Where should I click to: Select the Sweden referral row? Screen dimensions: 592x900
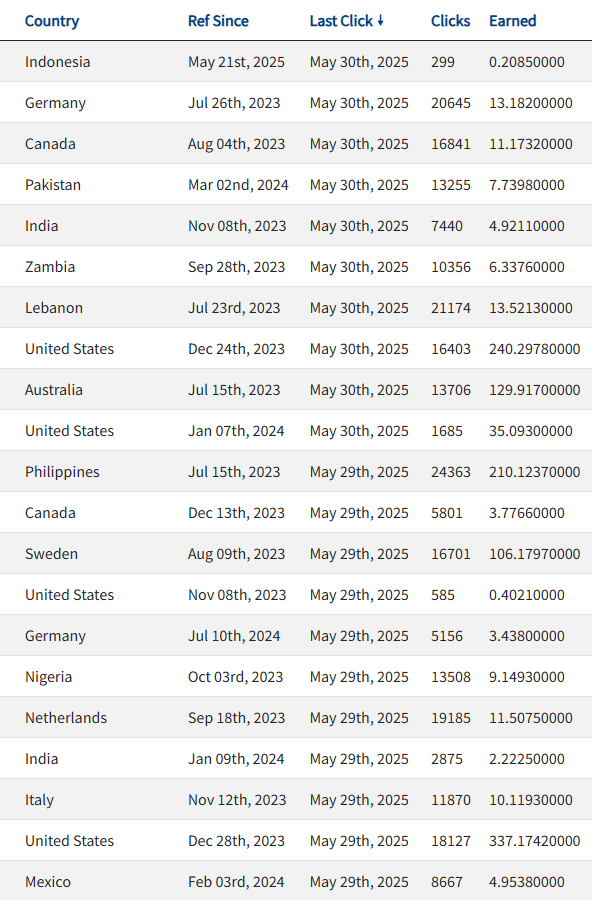coord(296,553)
